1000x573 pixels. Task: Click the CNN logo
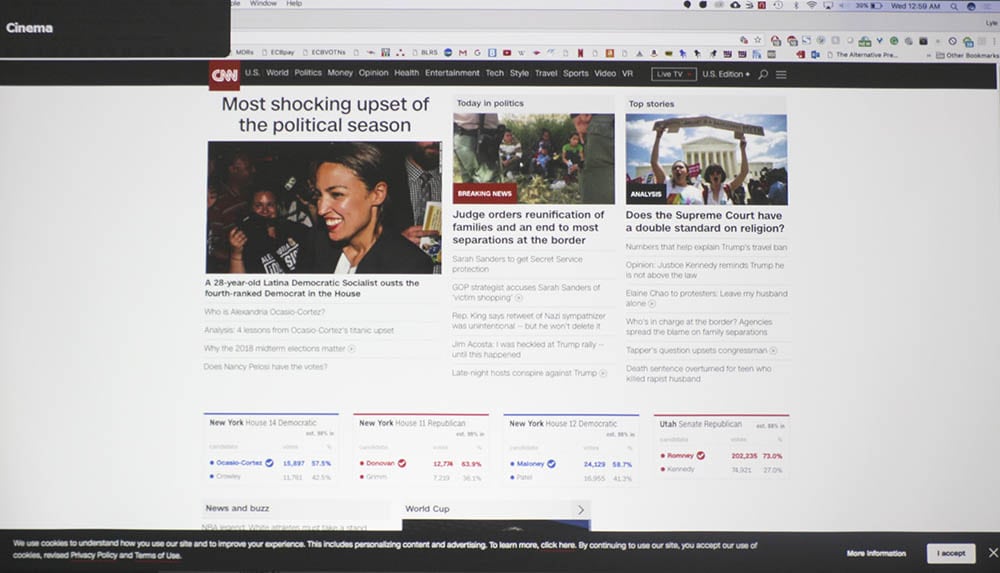point(224,75)
